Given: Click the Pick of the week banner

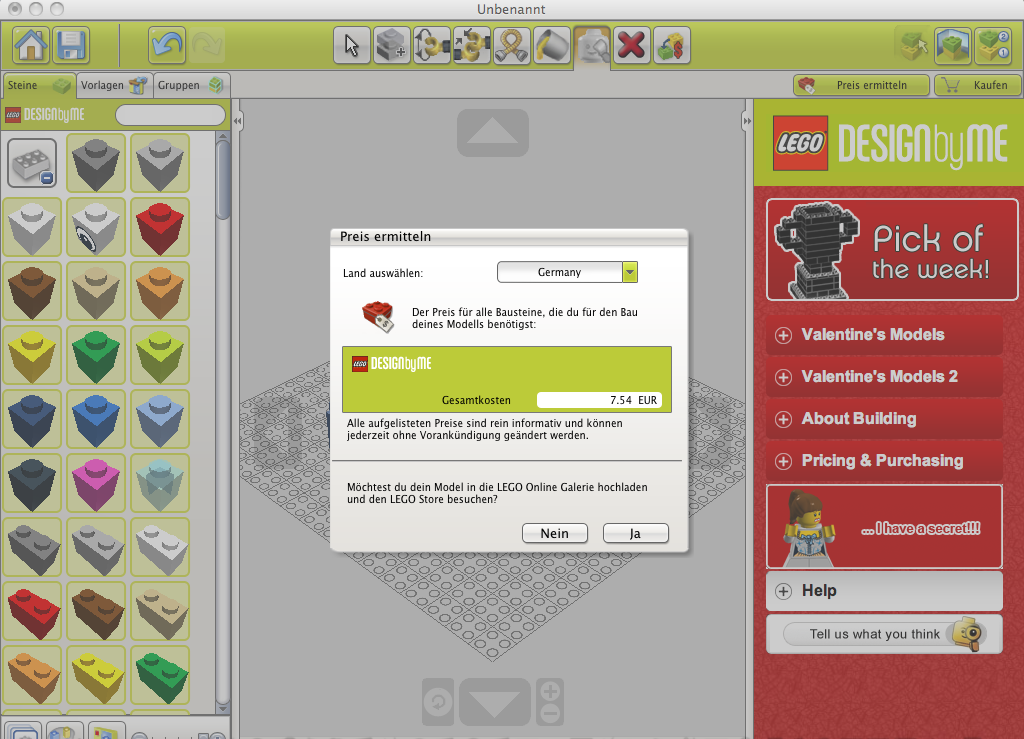Looking at the screenshot, I should point(890,249).
